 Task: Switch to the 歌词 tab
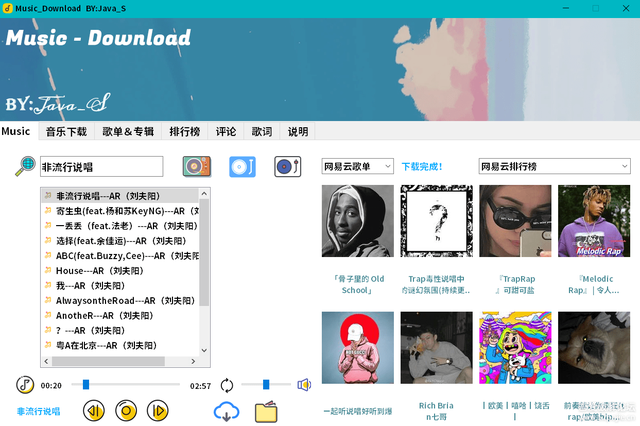point(262,131)
